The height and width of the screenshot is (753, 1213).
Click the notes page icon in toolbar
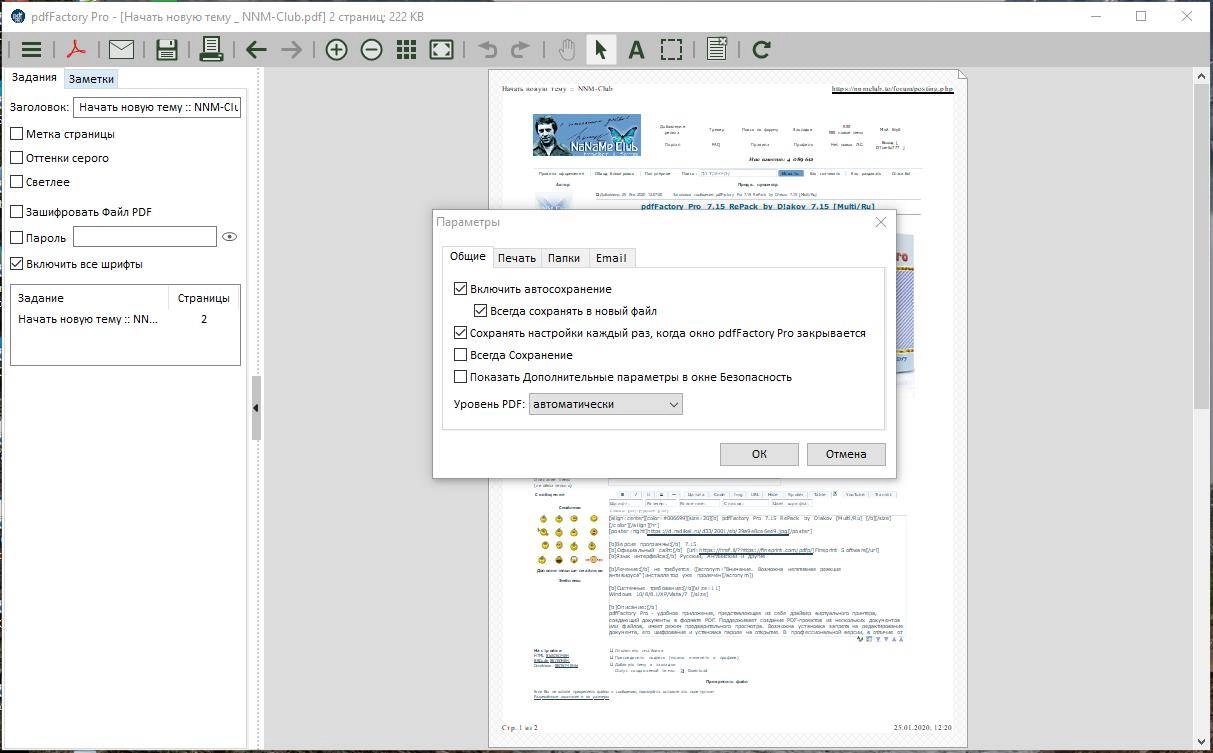(x=716, y=49)
